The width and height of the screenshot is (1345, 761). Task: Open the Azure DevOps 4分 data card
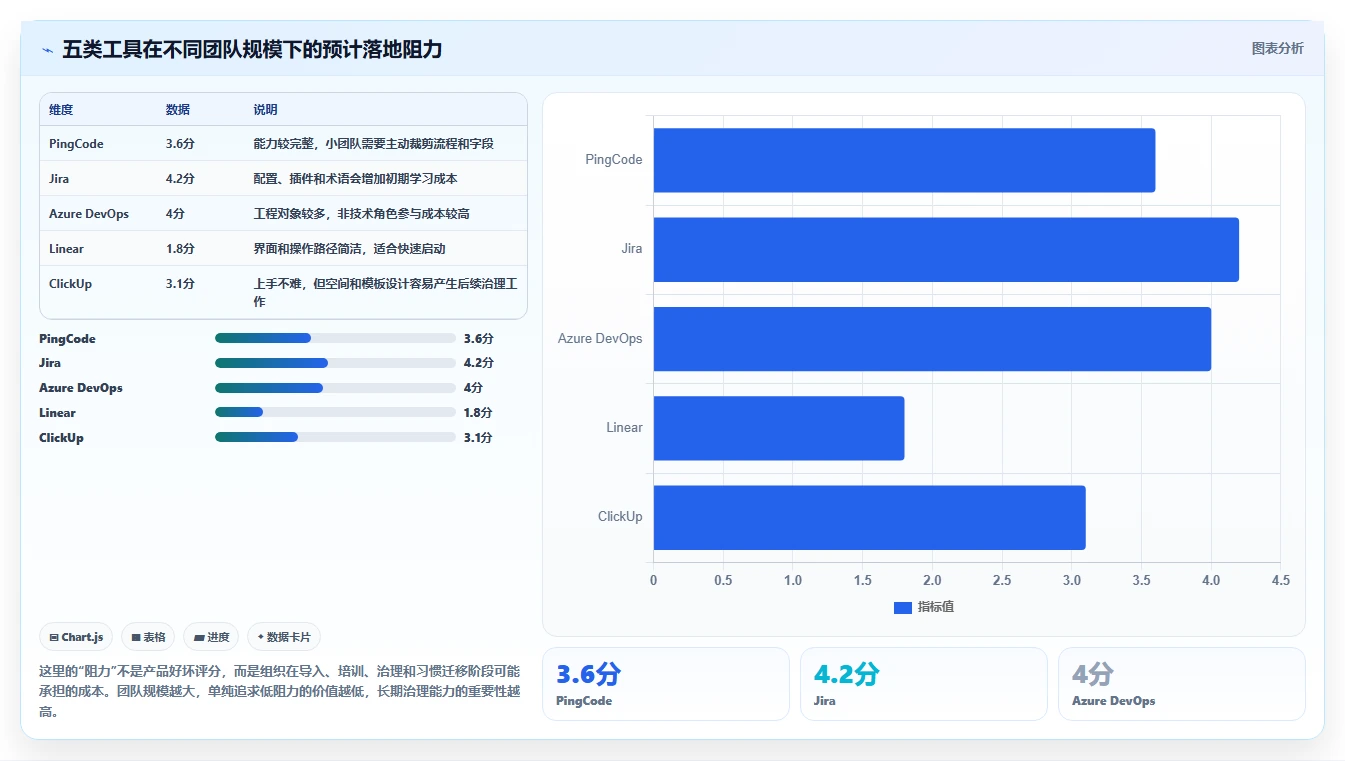[x=1182, y=684]
